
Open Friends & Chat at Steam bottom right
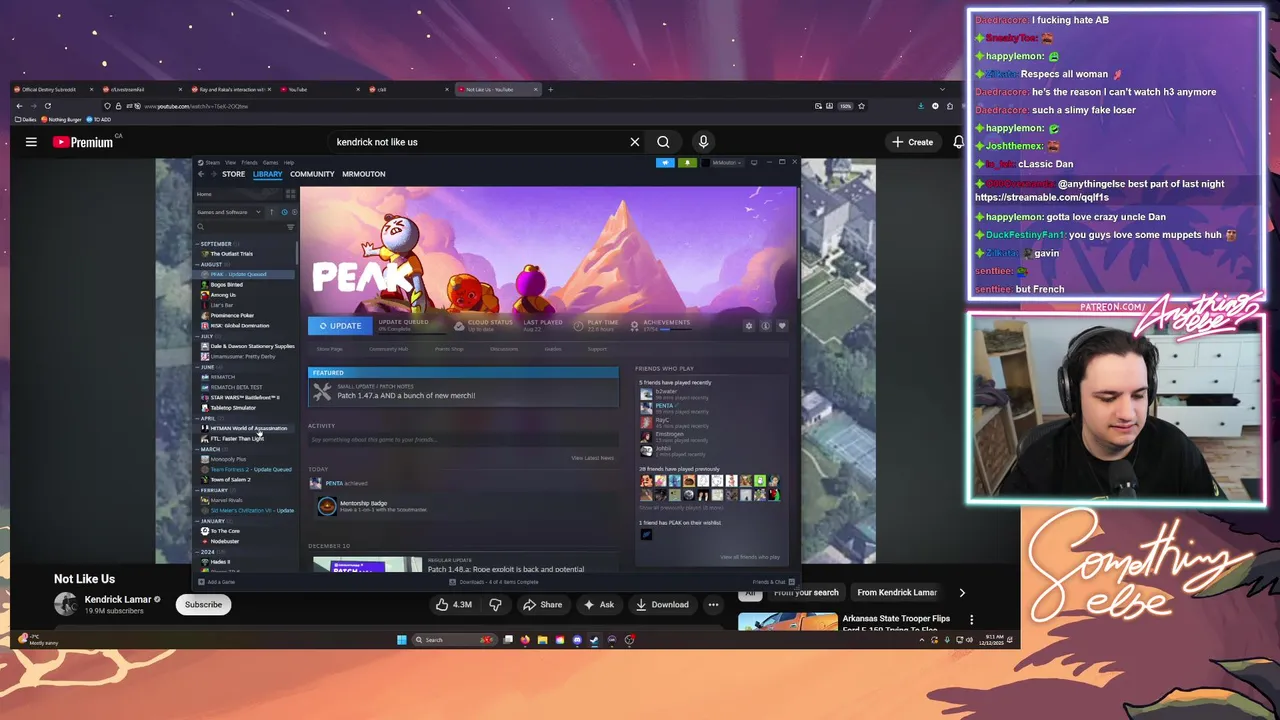click(773, 582)
